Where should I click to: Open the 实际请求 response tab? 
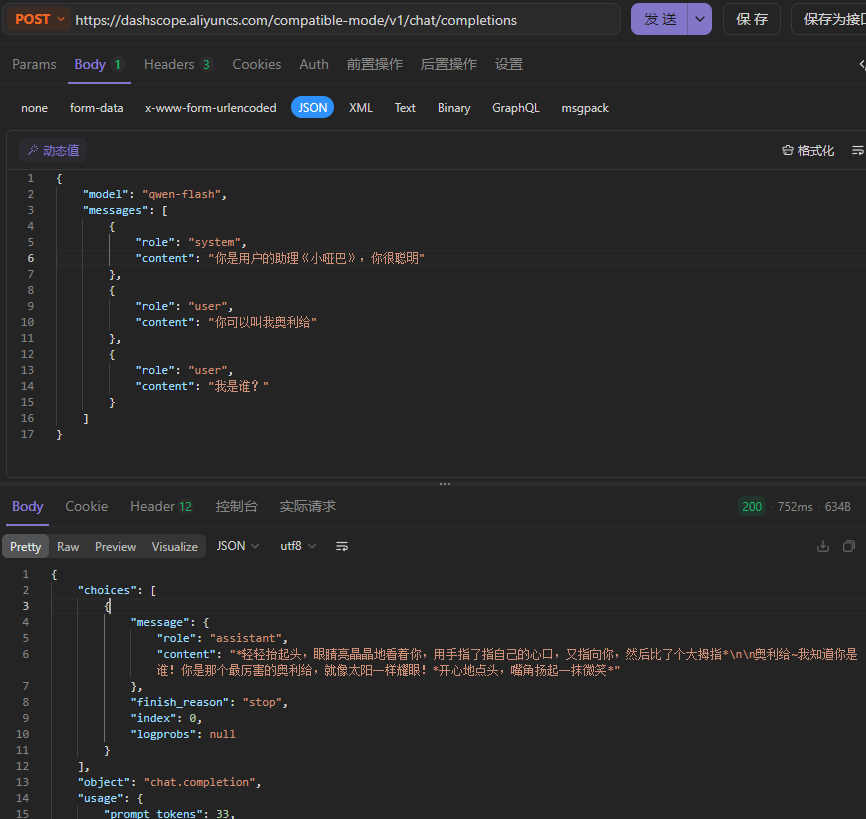tap(307, 506)
